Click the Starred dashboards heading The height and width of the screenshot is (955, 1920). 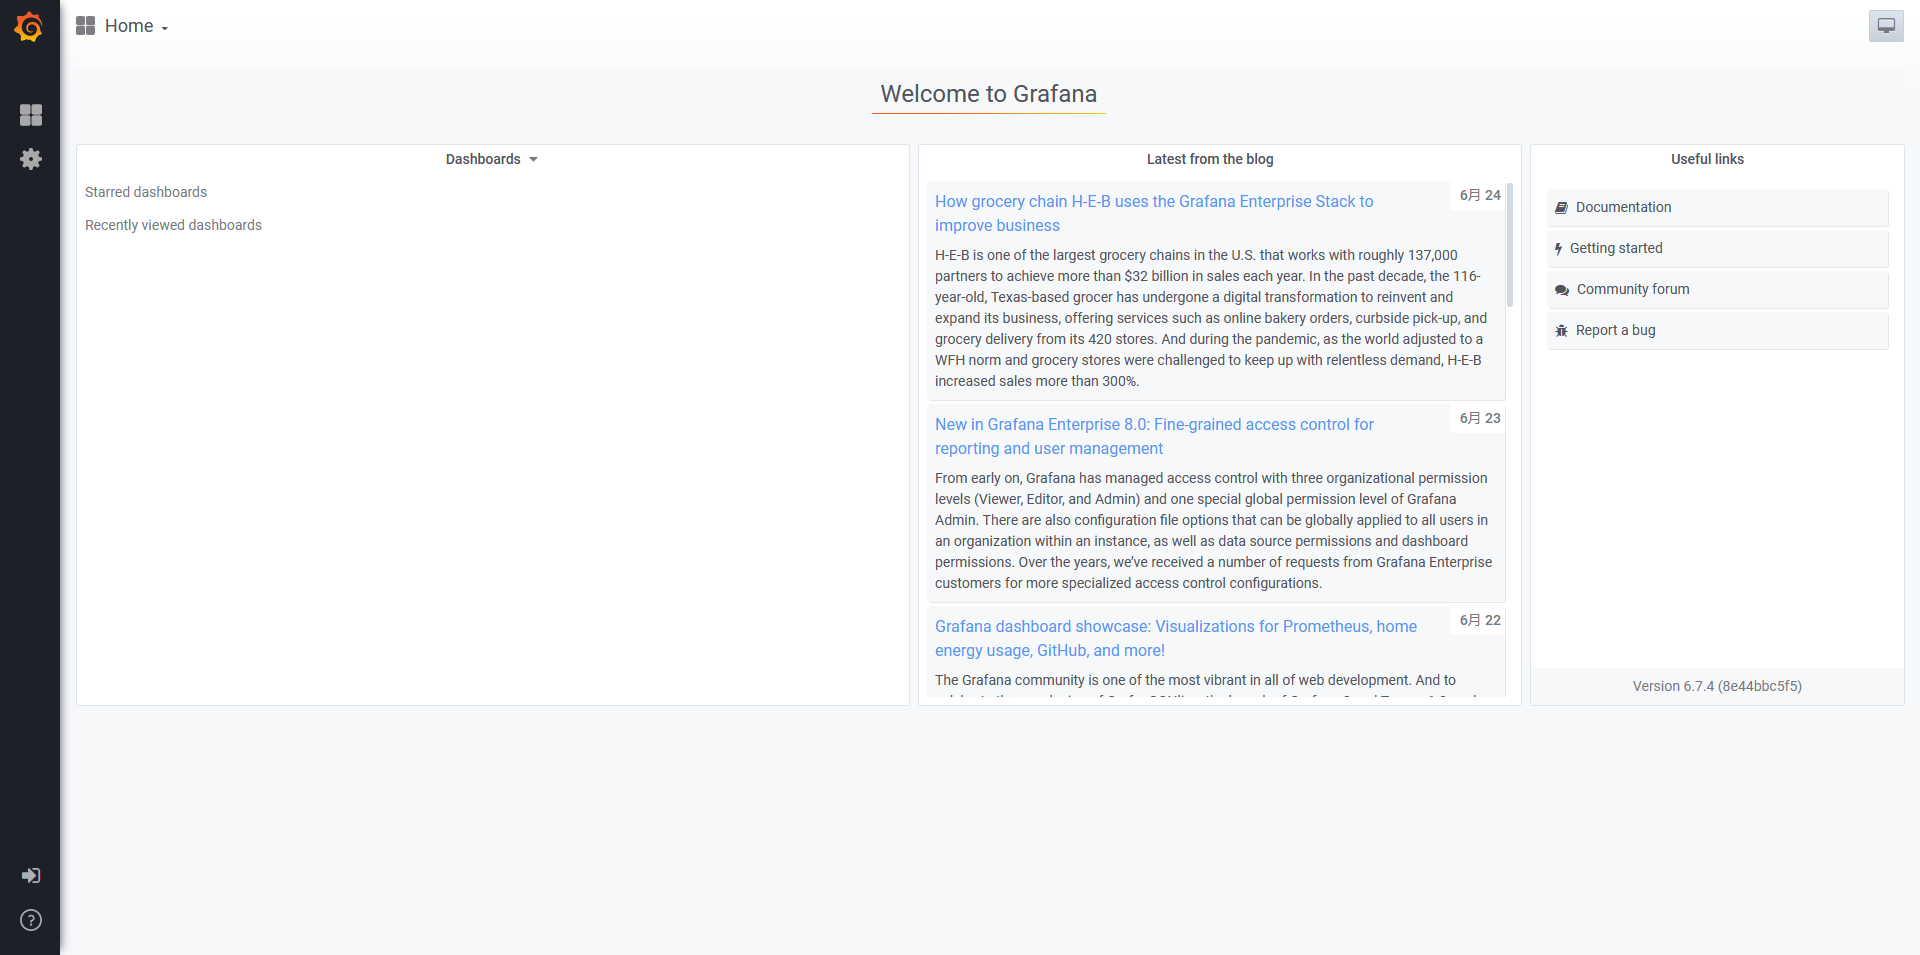tap(146, 192)
